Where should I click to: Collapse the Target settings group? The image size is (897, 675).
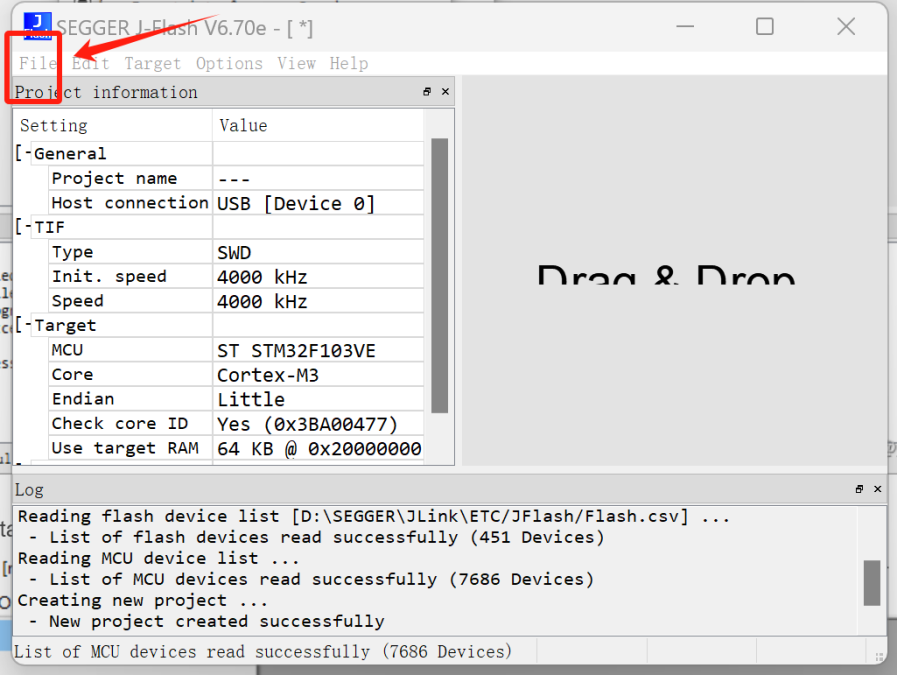pos(23,326)
